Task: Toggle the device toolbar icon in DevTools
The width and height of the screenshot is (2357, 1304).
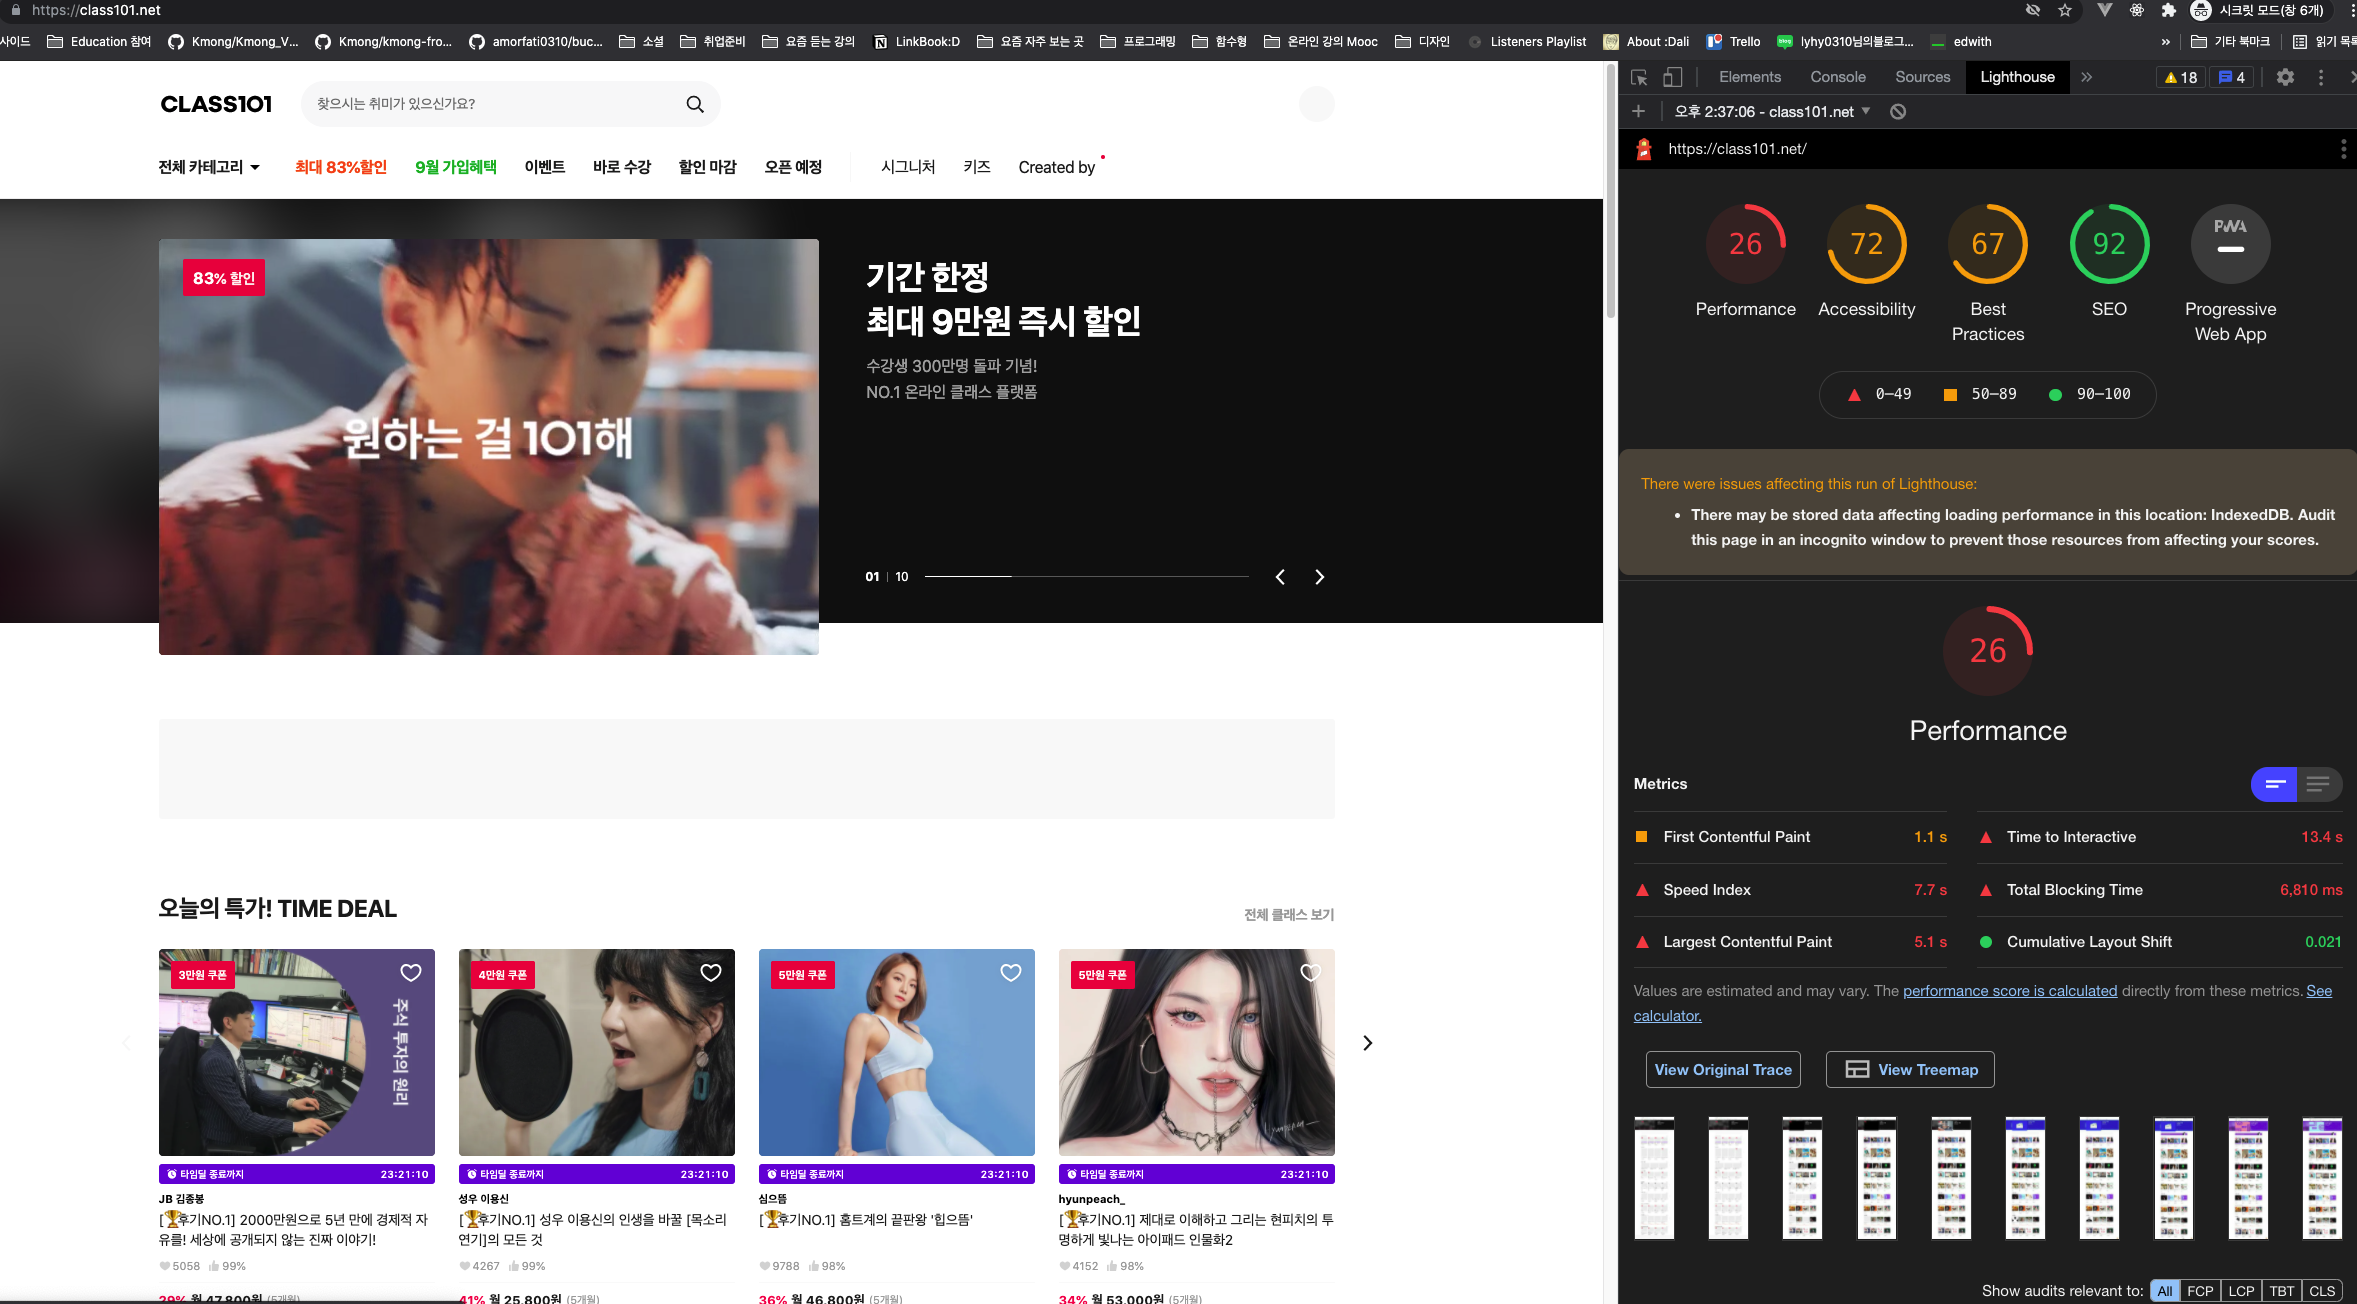Action: click(1672, 77)
